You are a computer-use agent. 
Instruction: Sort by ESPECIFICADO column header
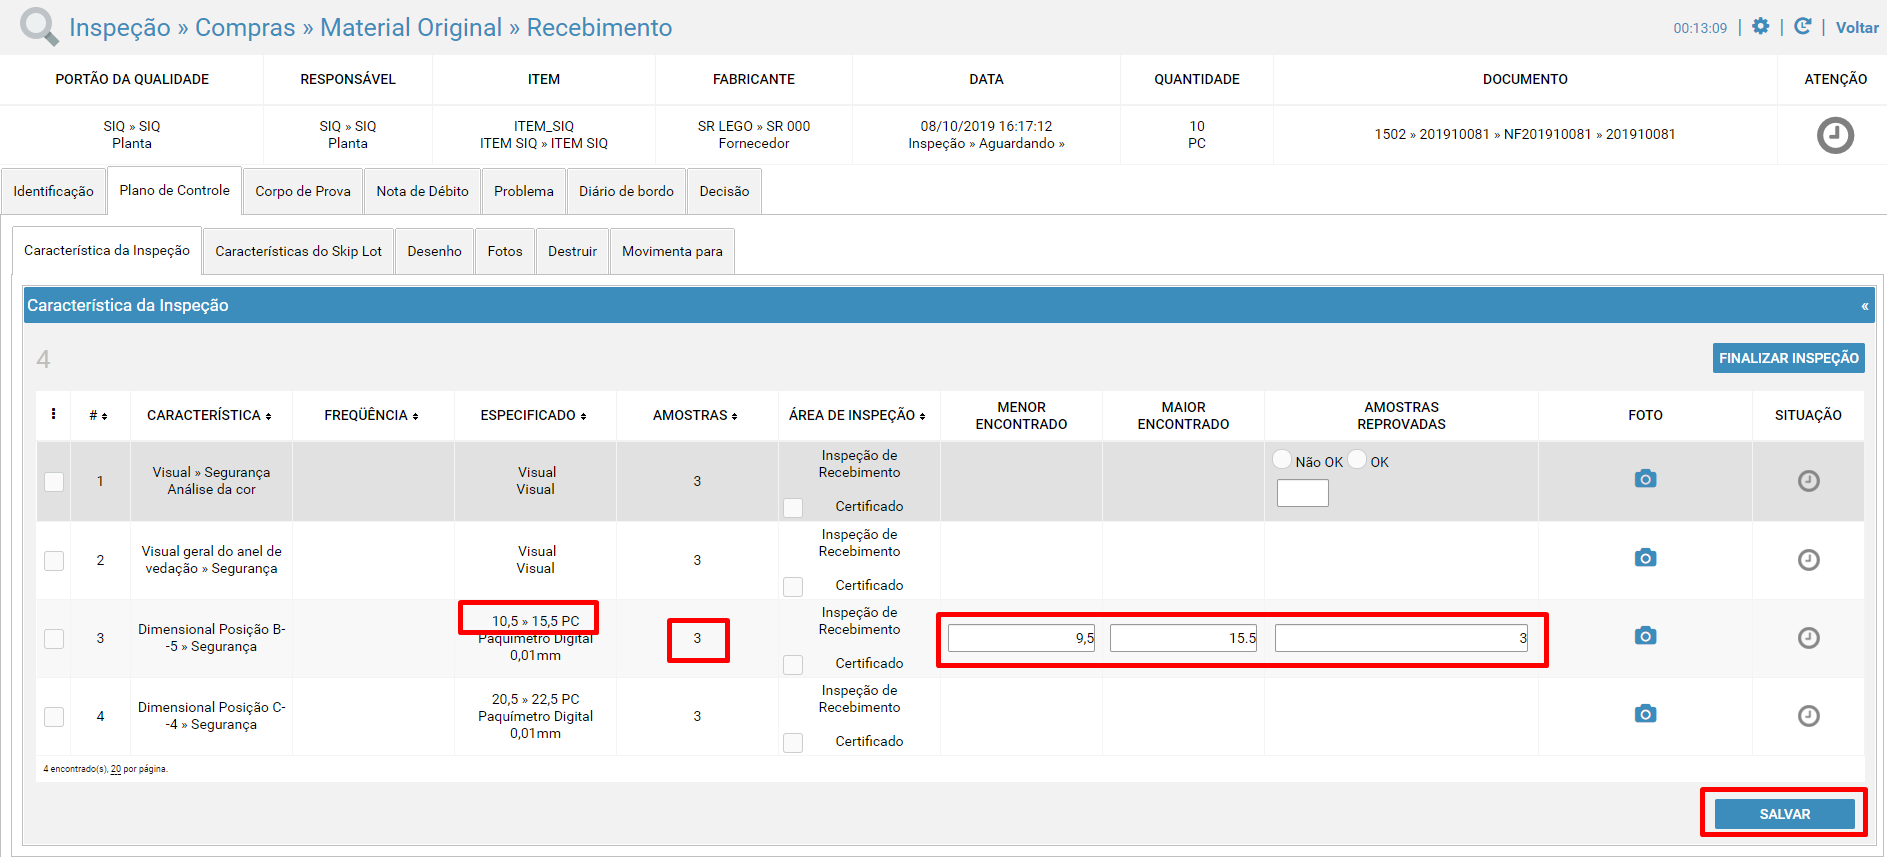pos(533,415)
